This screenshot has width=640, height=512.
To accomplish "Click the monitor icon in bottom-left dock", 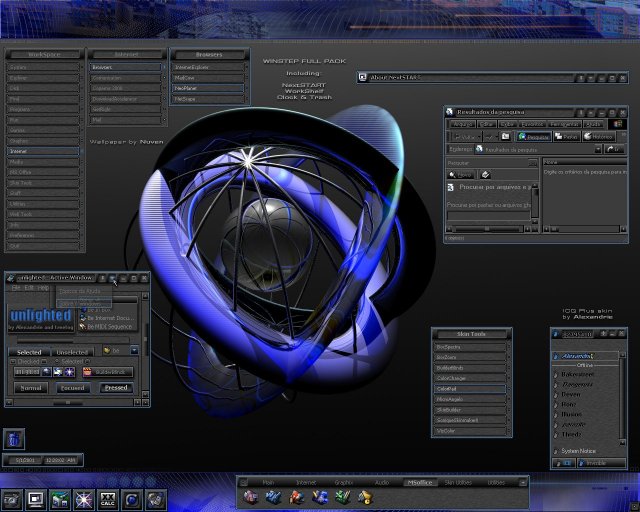I will [35, 498].
